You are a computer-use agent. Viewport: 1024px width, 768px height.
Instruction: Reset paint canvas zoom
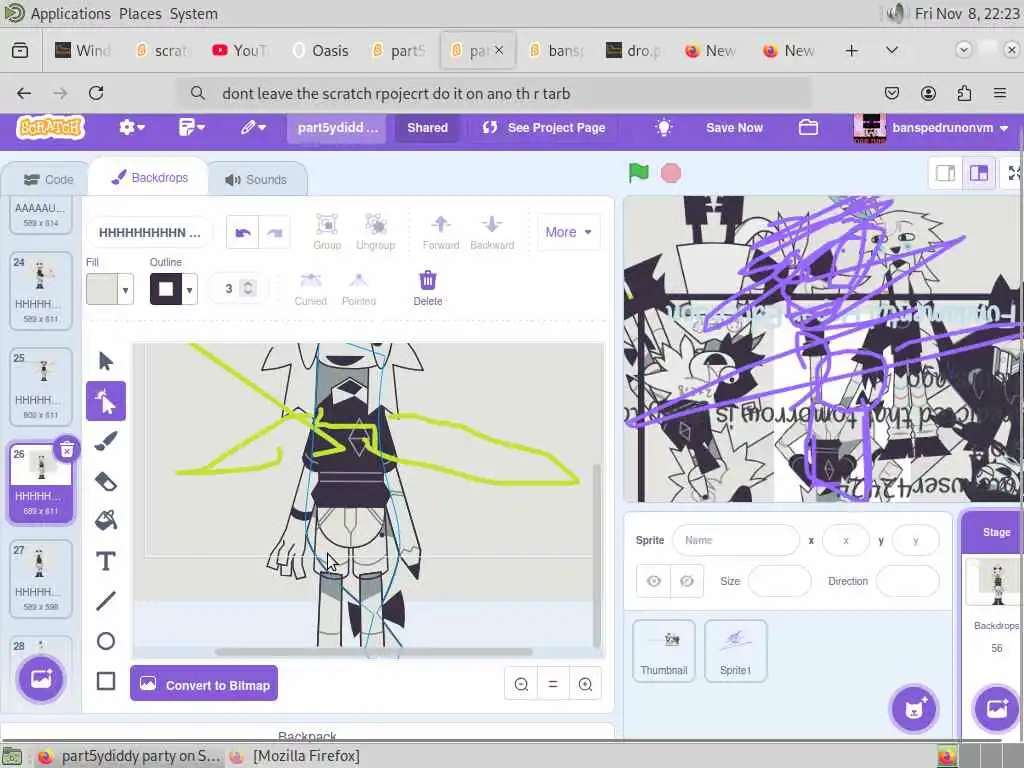pos(553,684)
